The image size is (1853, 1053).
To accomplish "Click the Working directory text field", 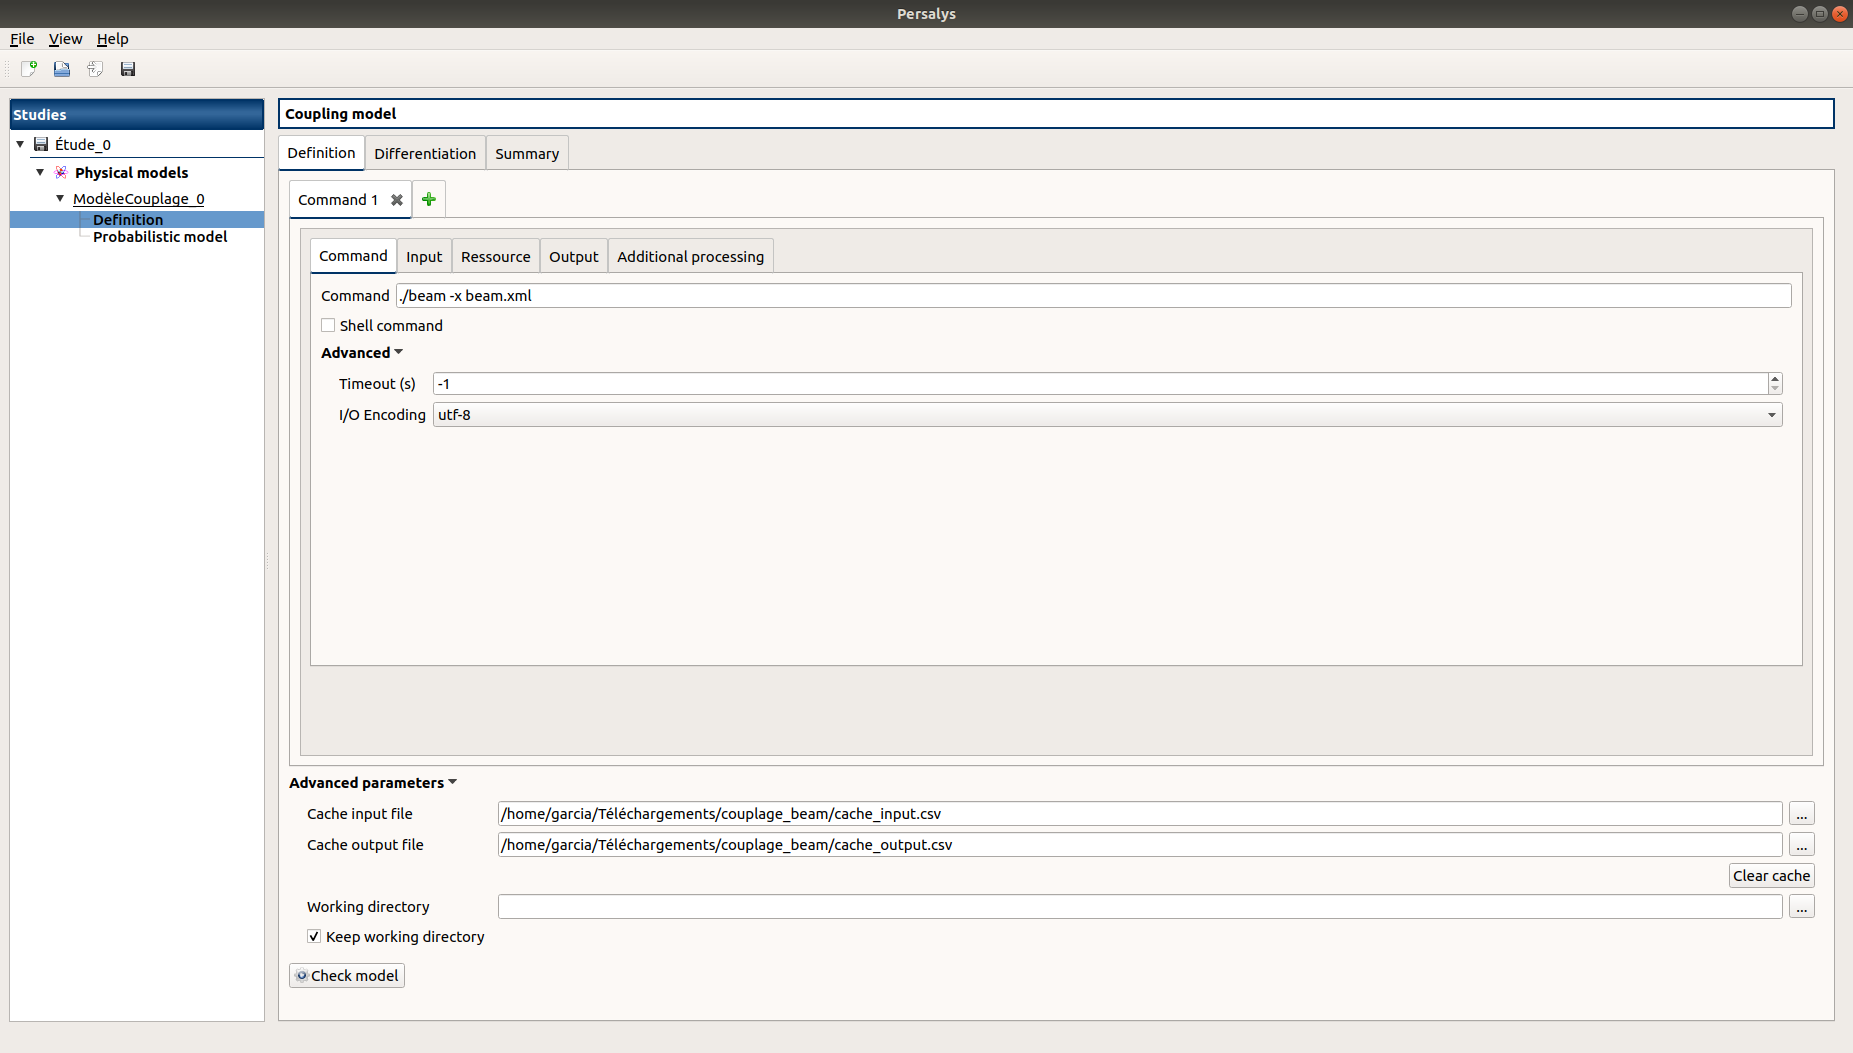I will [1139, 907].
